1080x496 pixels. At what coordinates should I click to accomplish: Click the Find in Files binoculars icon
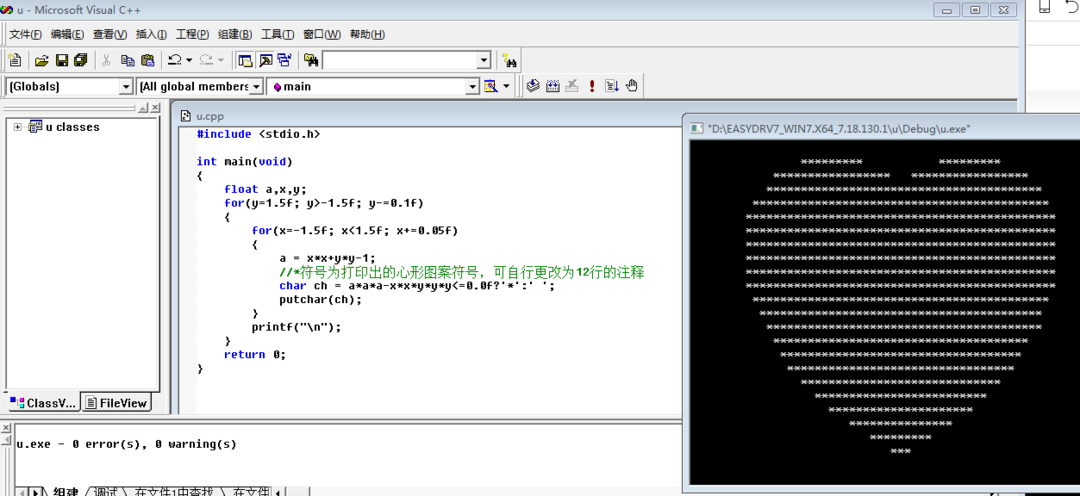311,61
